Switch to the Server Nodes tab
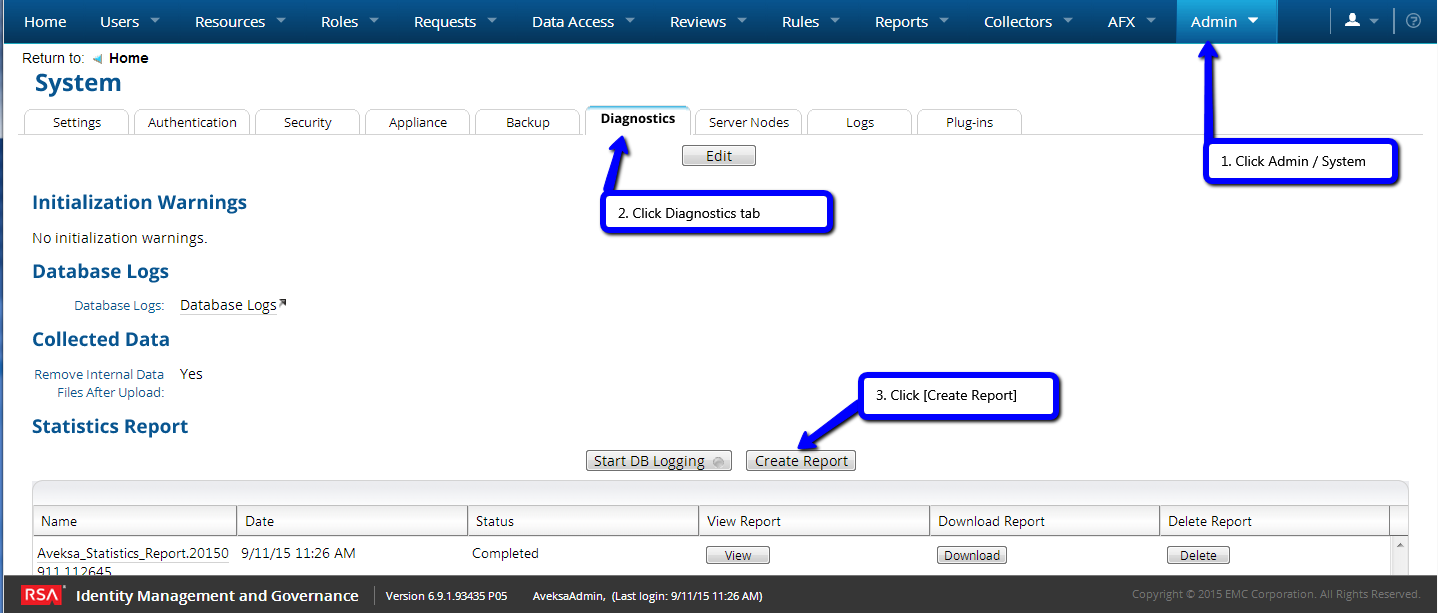Image resolution: width=1438 pixels, height=613 pixels. (747, 121)
